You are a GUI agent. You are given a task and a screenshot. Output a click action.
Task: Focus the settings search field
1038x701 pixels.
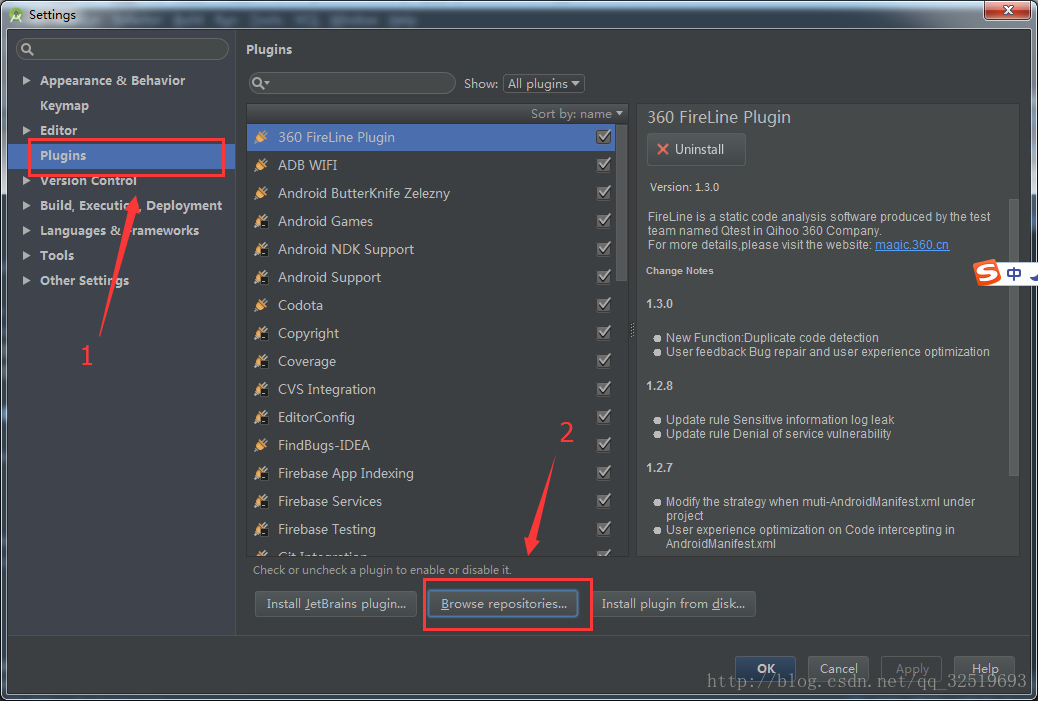tap(122, 49)
